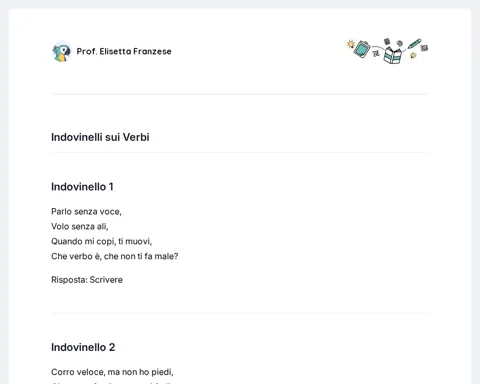Click the Prof. Elisetta Franzese name
Screen dimensions: 480x384
pyautogui.click(x=124, y=51)
